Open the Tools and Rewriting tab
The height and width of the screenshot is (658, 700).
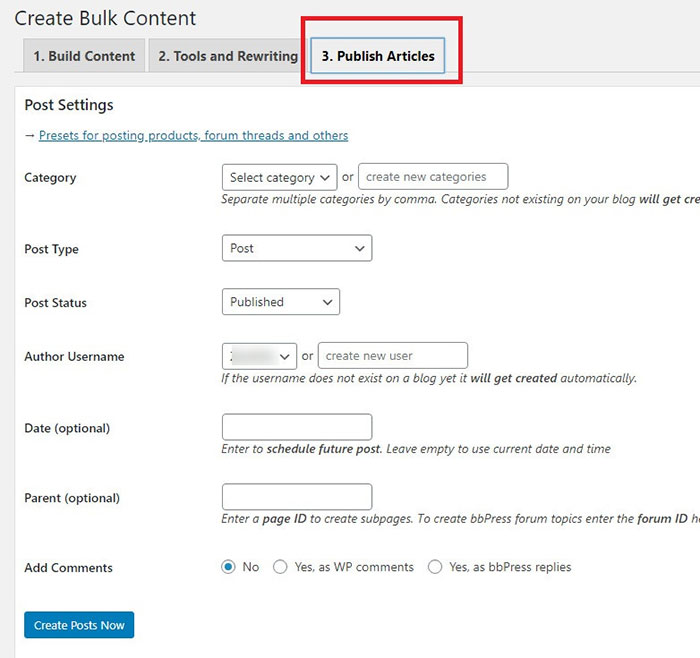click(x=227, y=56)
